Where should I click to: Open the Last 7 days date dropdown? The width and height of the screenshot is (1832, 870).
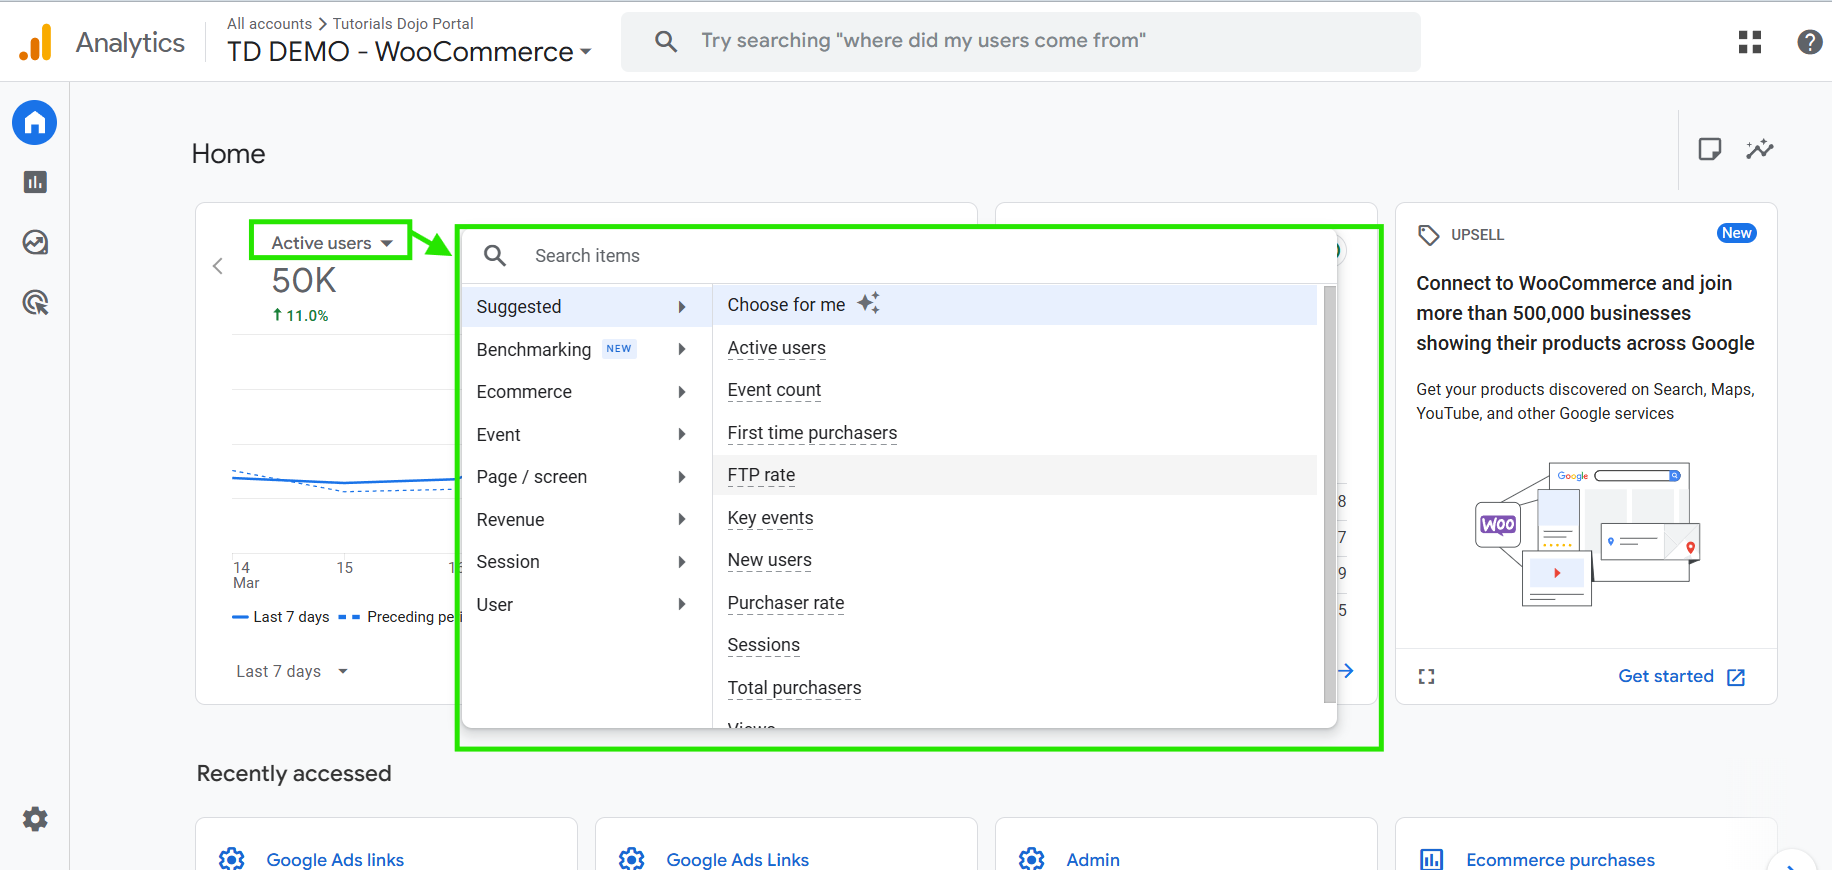click(x=292, y=671)
